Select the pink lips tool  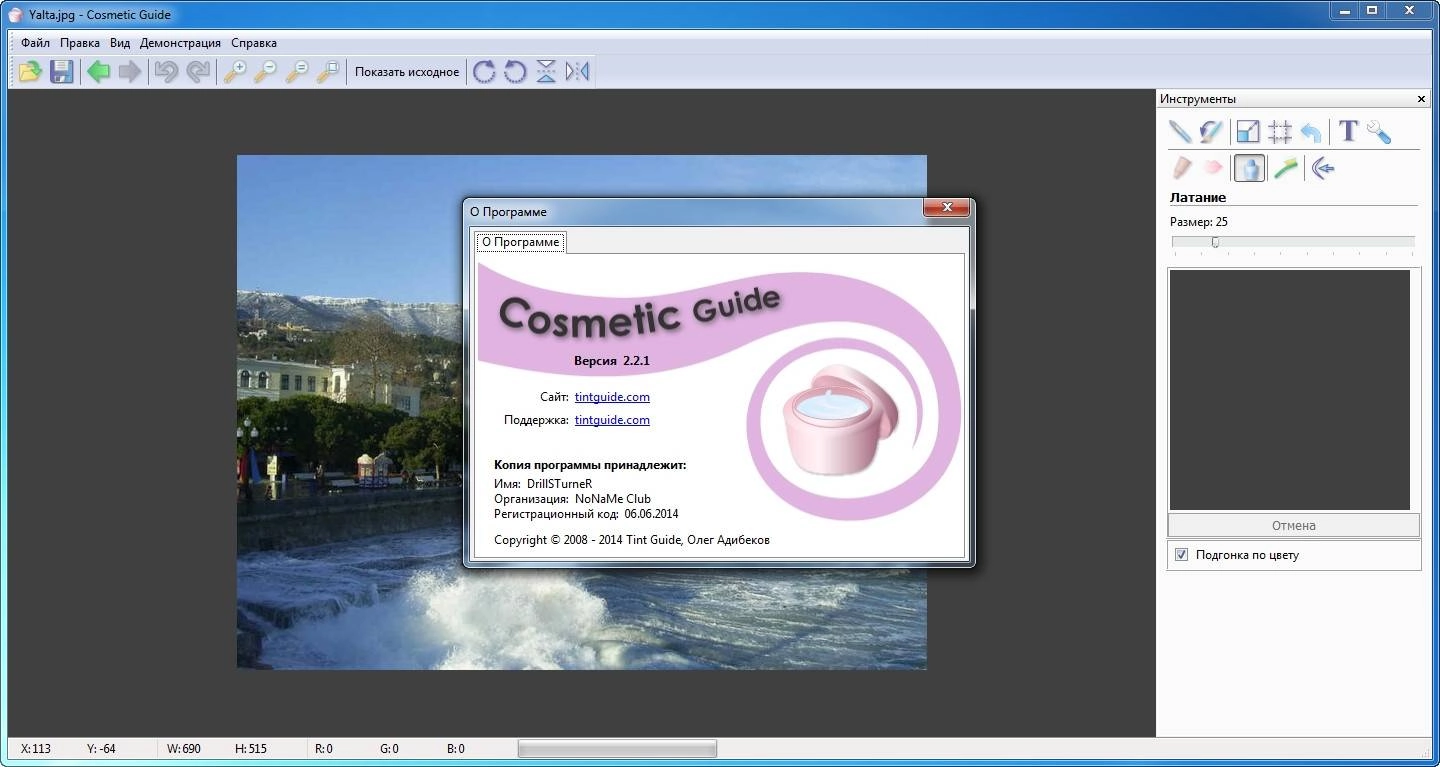coord(1212,168)
